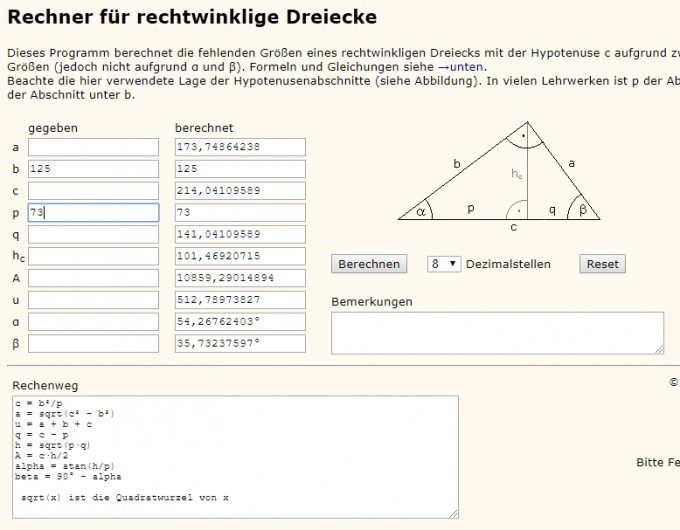Screen dimensions: 680x530
Task: Click the given input field for area A
Action: pyautogui.click(x=93, y=278)
